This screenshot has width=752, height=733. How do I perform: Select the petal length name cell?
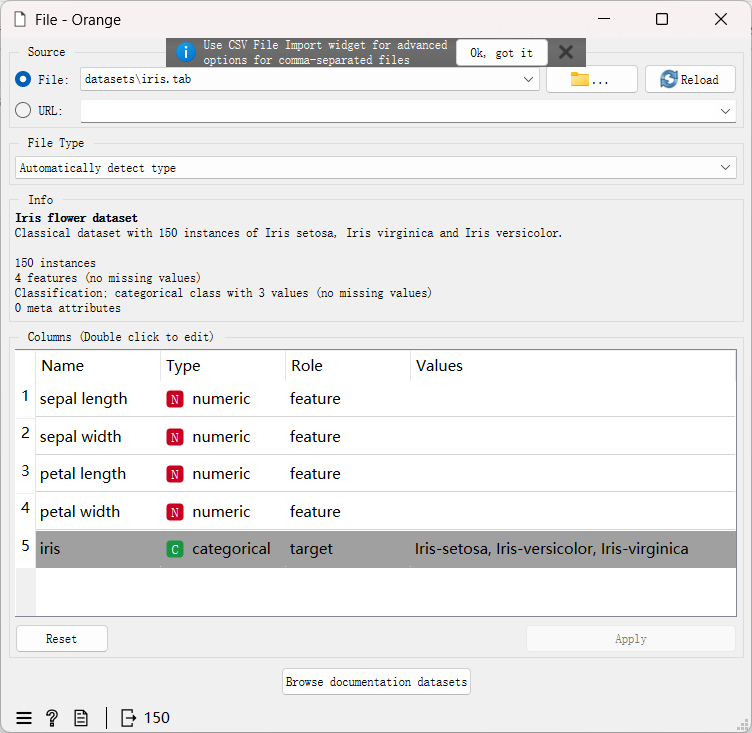point(98,473)
